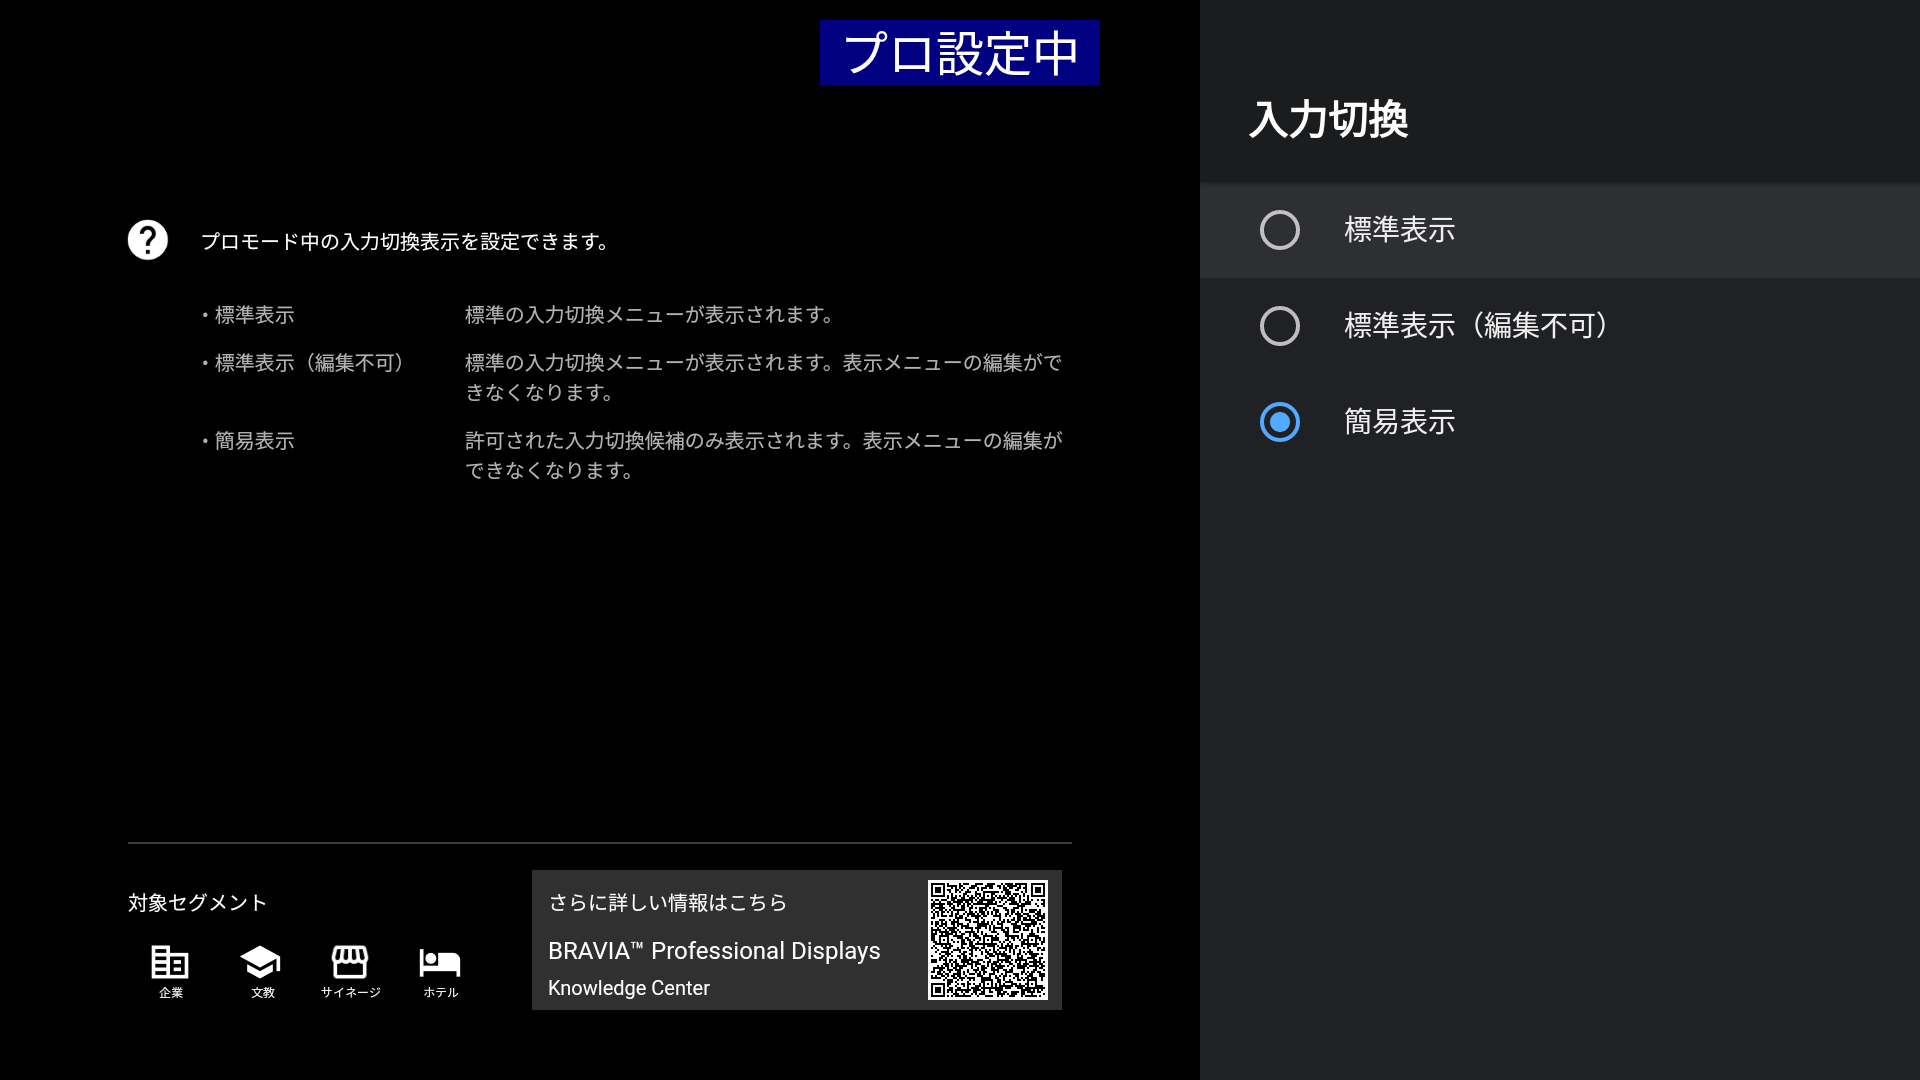Select the 簡易表示 radio button
This screenshot has height=1080, width=1920.
pyautogui.click(x=1280, y=422)
